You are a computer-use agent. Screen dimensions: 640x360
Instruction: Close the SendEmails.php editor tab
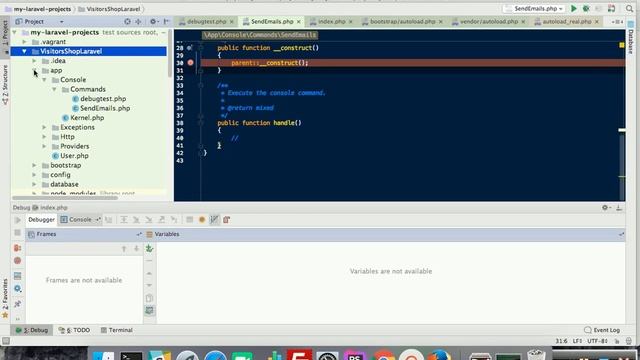coord(299,21)
